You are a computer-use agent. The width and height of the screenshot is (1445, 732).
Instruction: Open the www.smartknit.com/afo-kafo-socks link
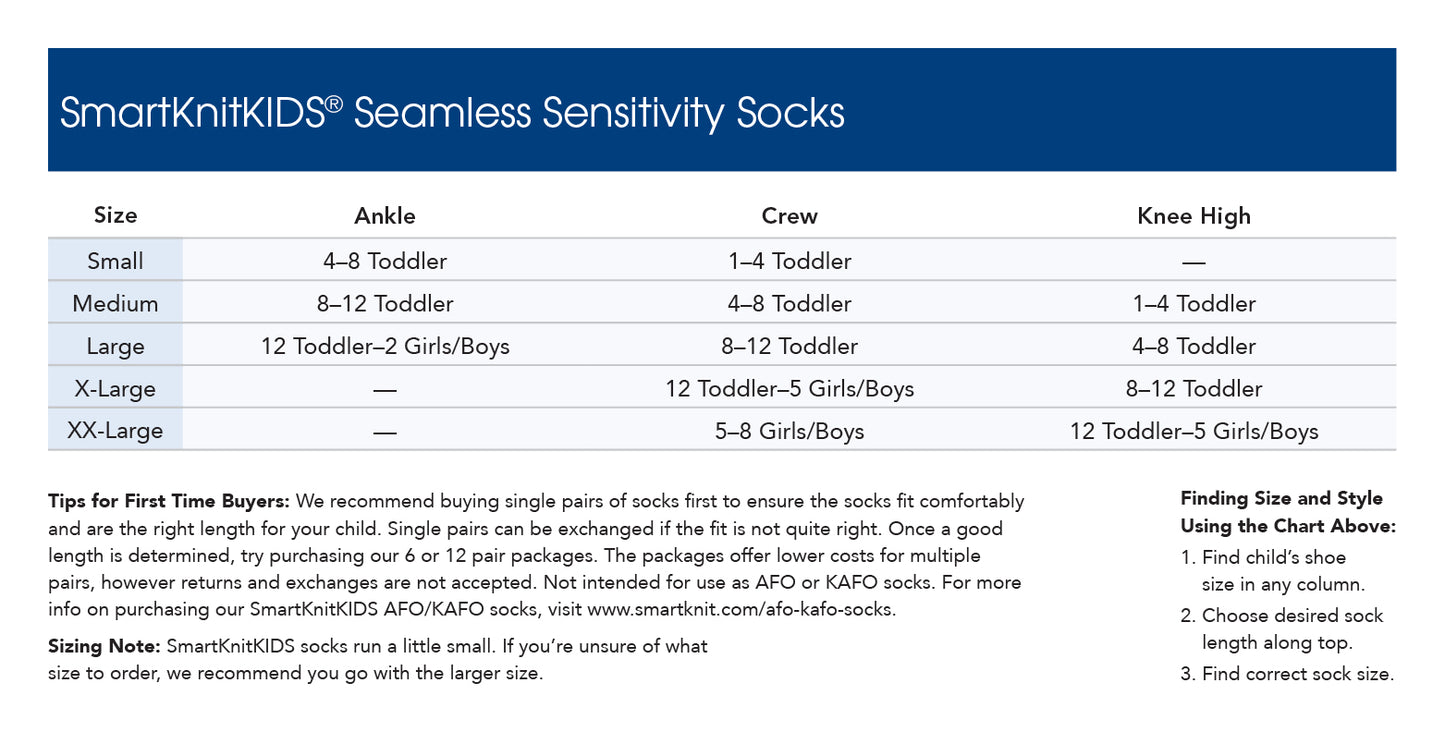tap(740, 609)
